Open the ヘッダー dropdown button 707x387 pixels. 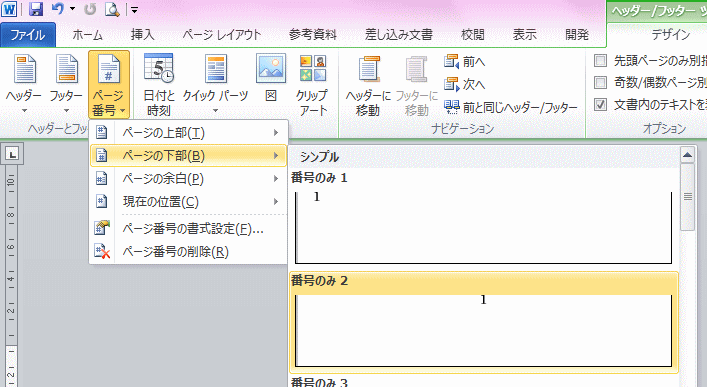pyautogui.click(x=24, y=84)
